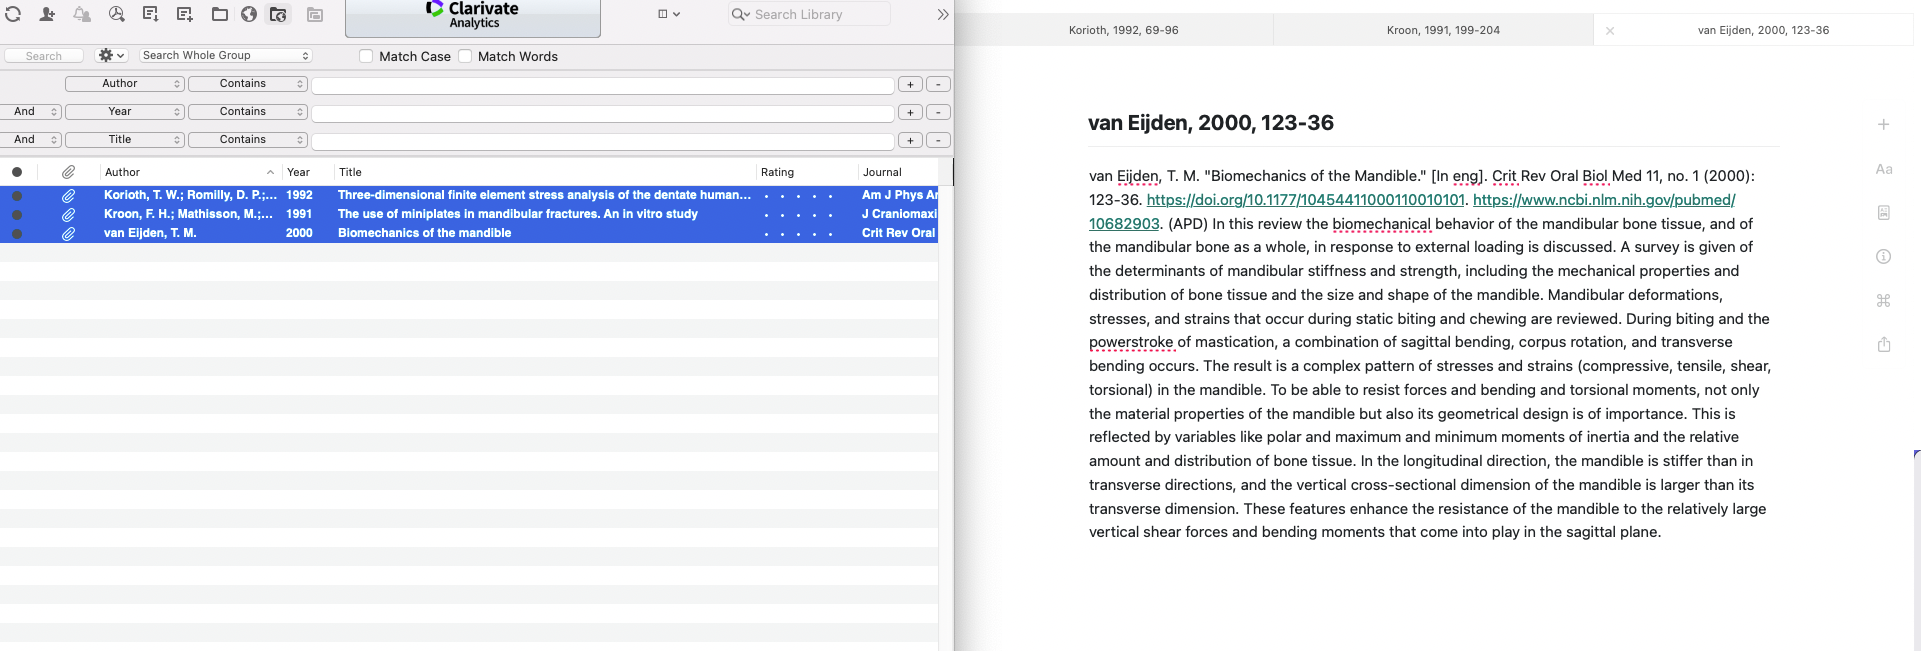The height and width of the screenshot is (651, 1921).
Task: Sort references by Author column header
Action: pyautogui.click(x=190, y=172)
